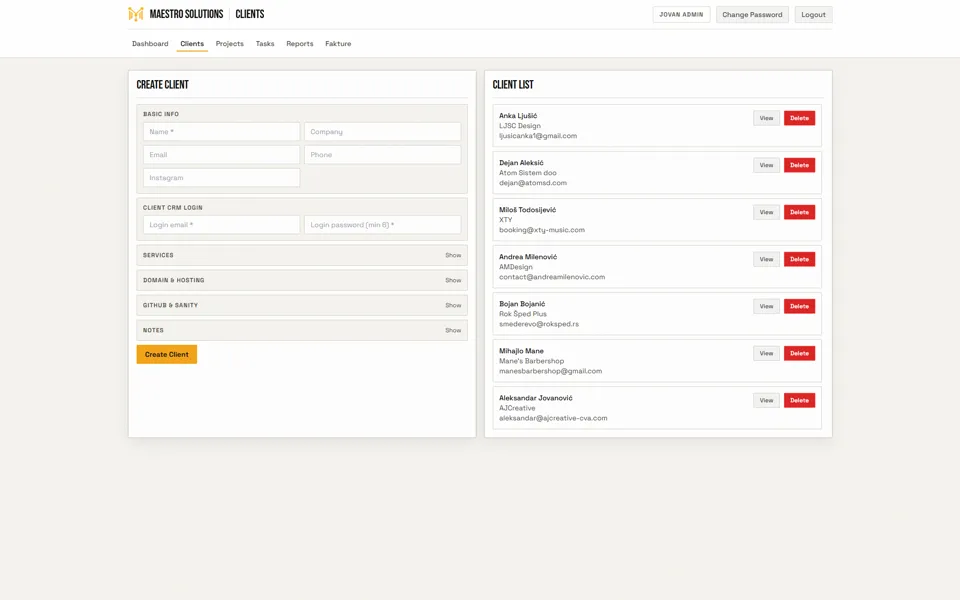This screenshot has height=600, width=960.
Task: Click the Maestro Solutions logo icon
Action: tap(135, 14)
